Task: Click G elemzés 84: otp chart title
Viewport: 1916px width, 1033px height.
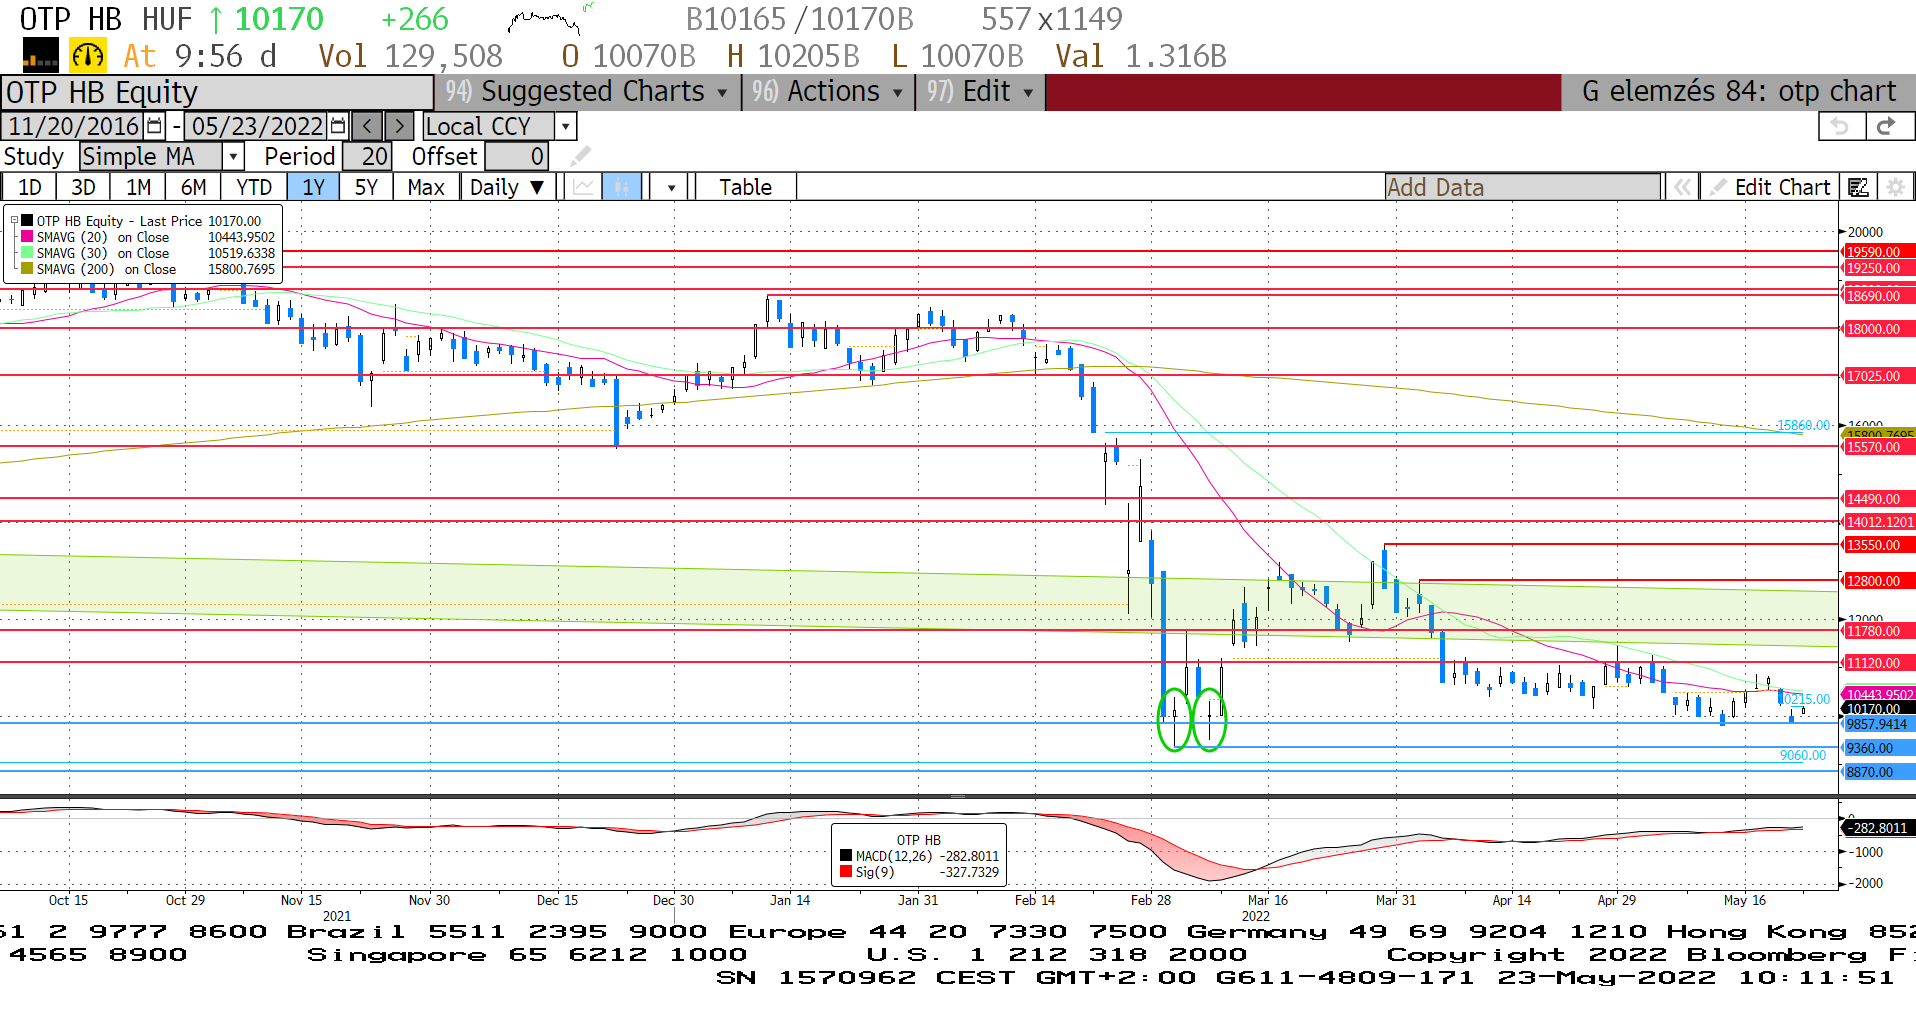Action: 1739,92
